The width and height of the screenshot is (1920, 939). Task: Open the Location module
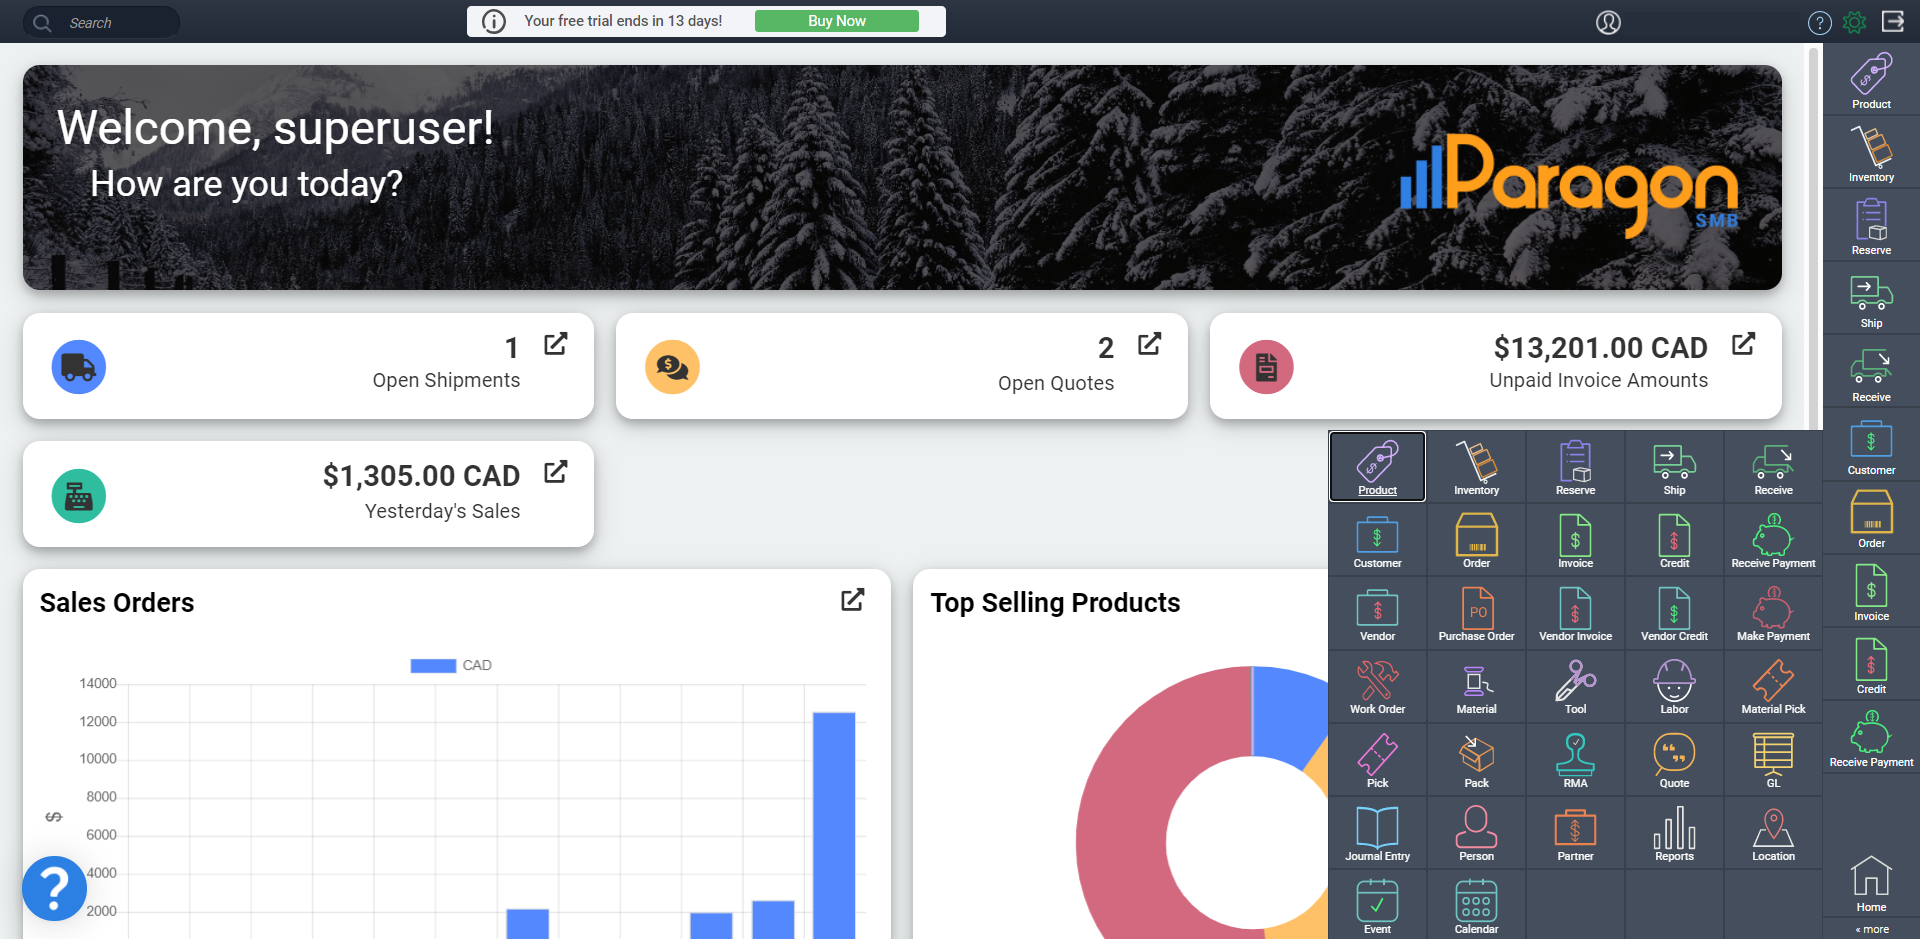tap(1773, 833)
